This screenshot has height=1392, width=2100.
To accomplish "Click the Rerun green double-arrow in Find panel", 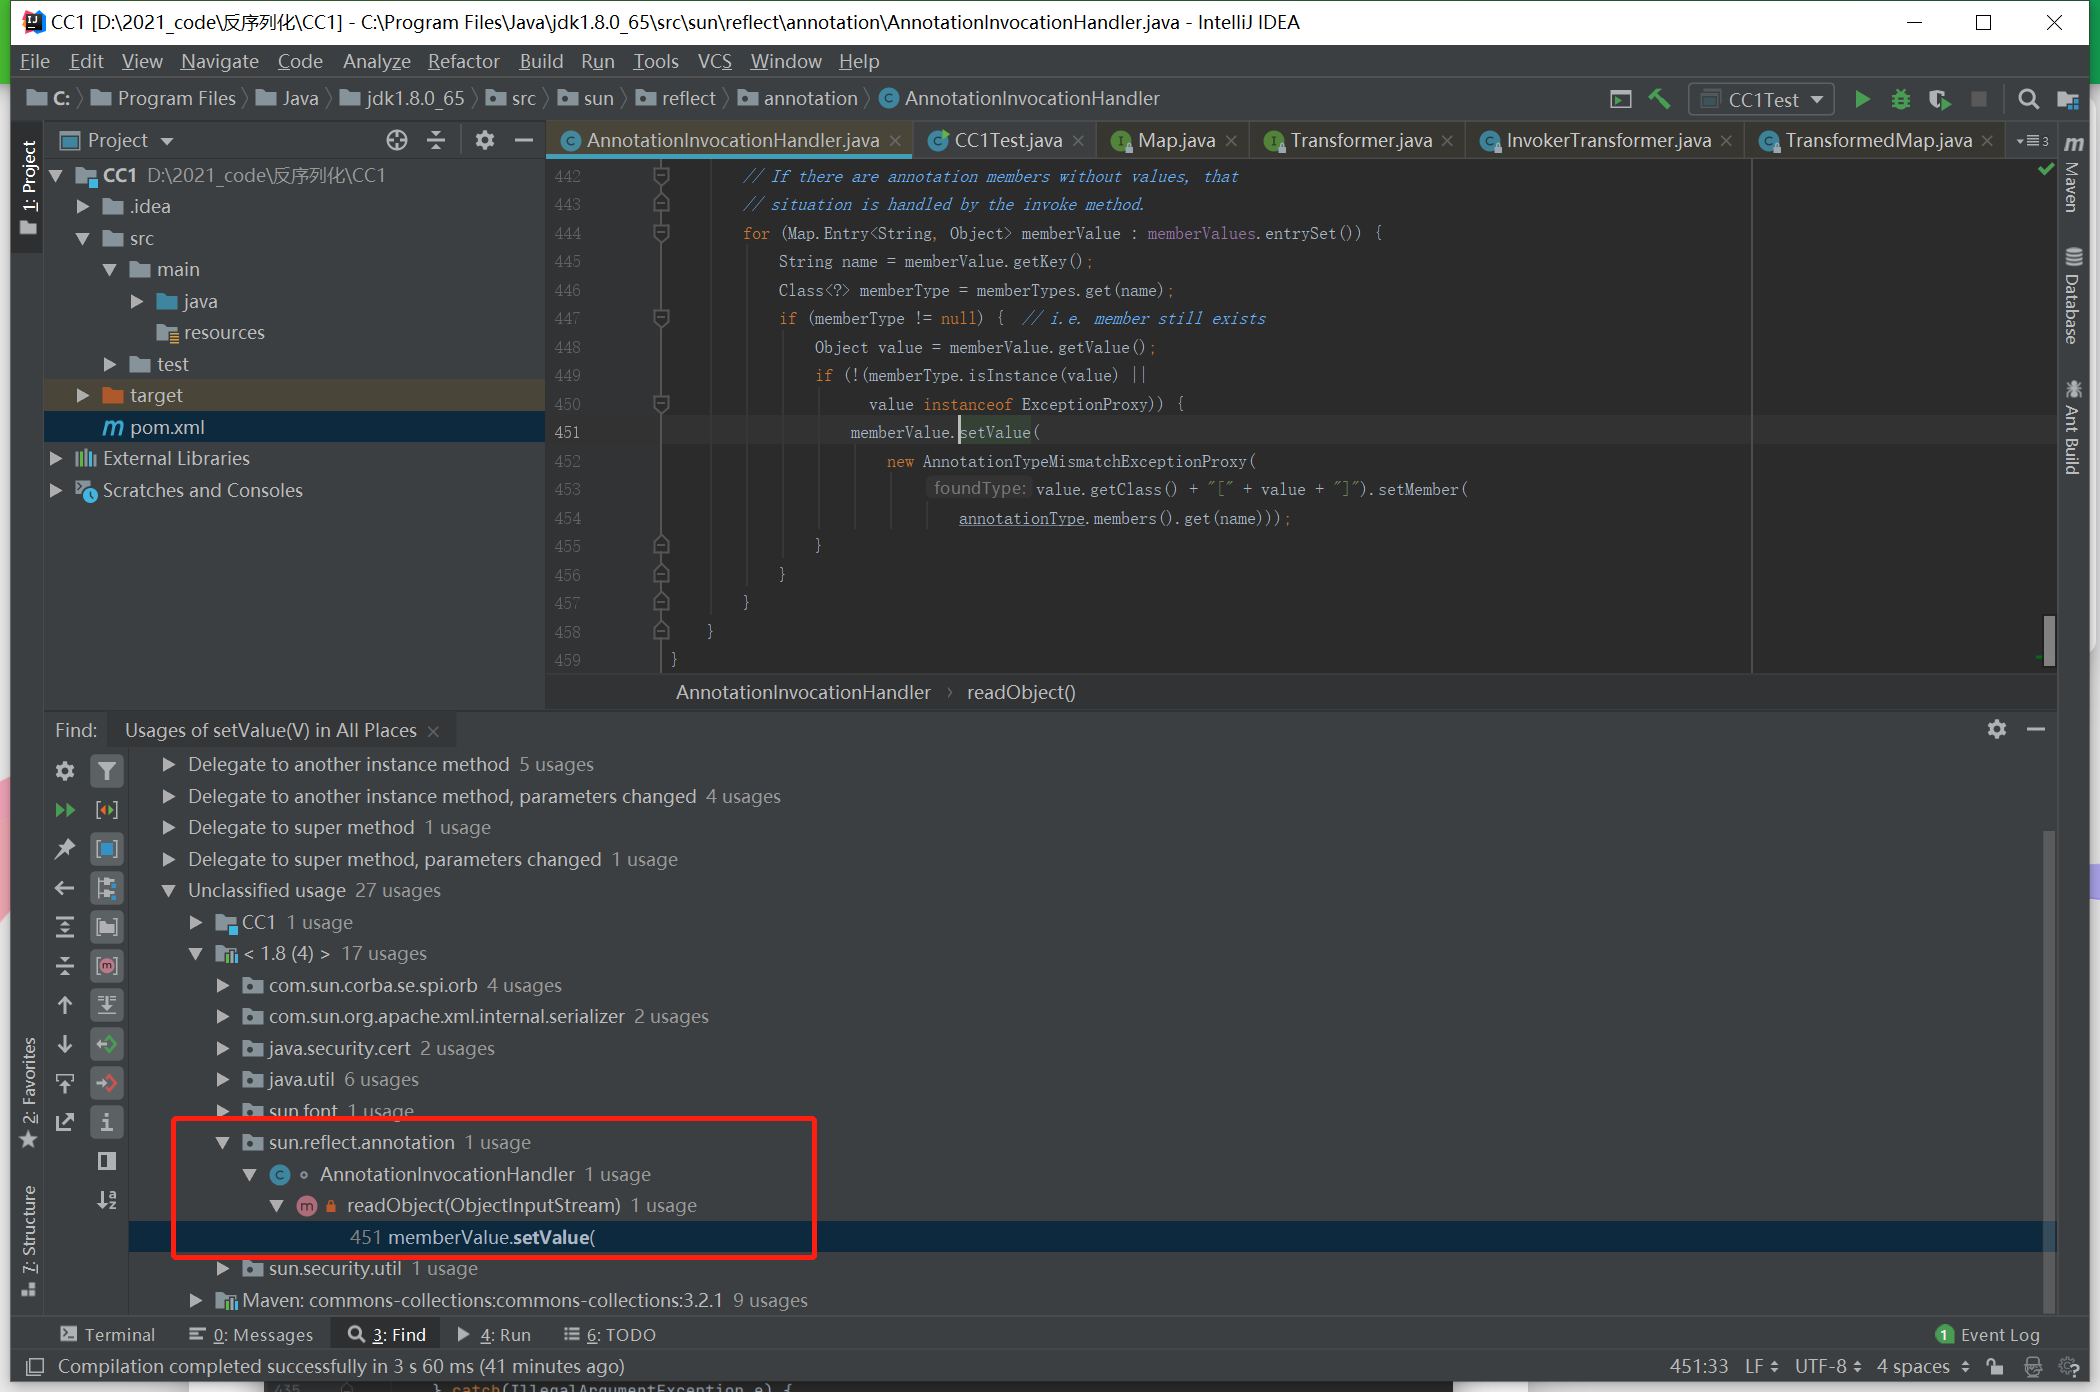I will (65, 810).
